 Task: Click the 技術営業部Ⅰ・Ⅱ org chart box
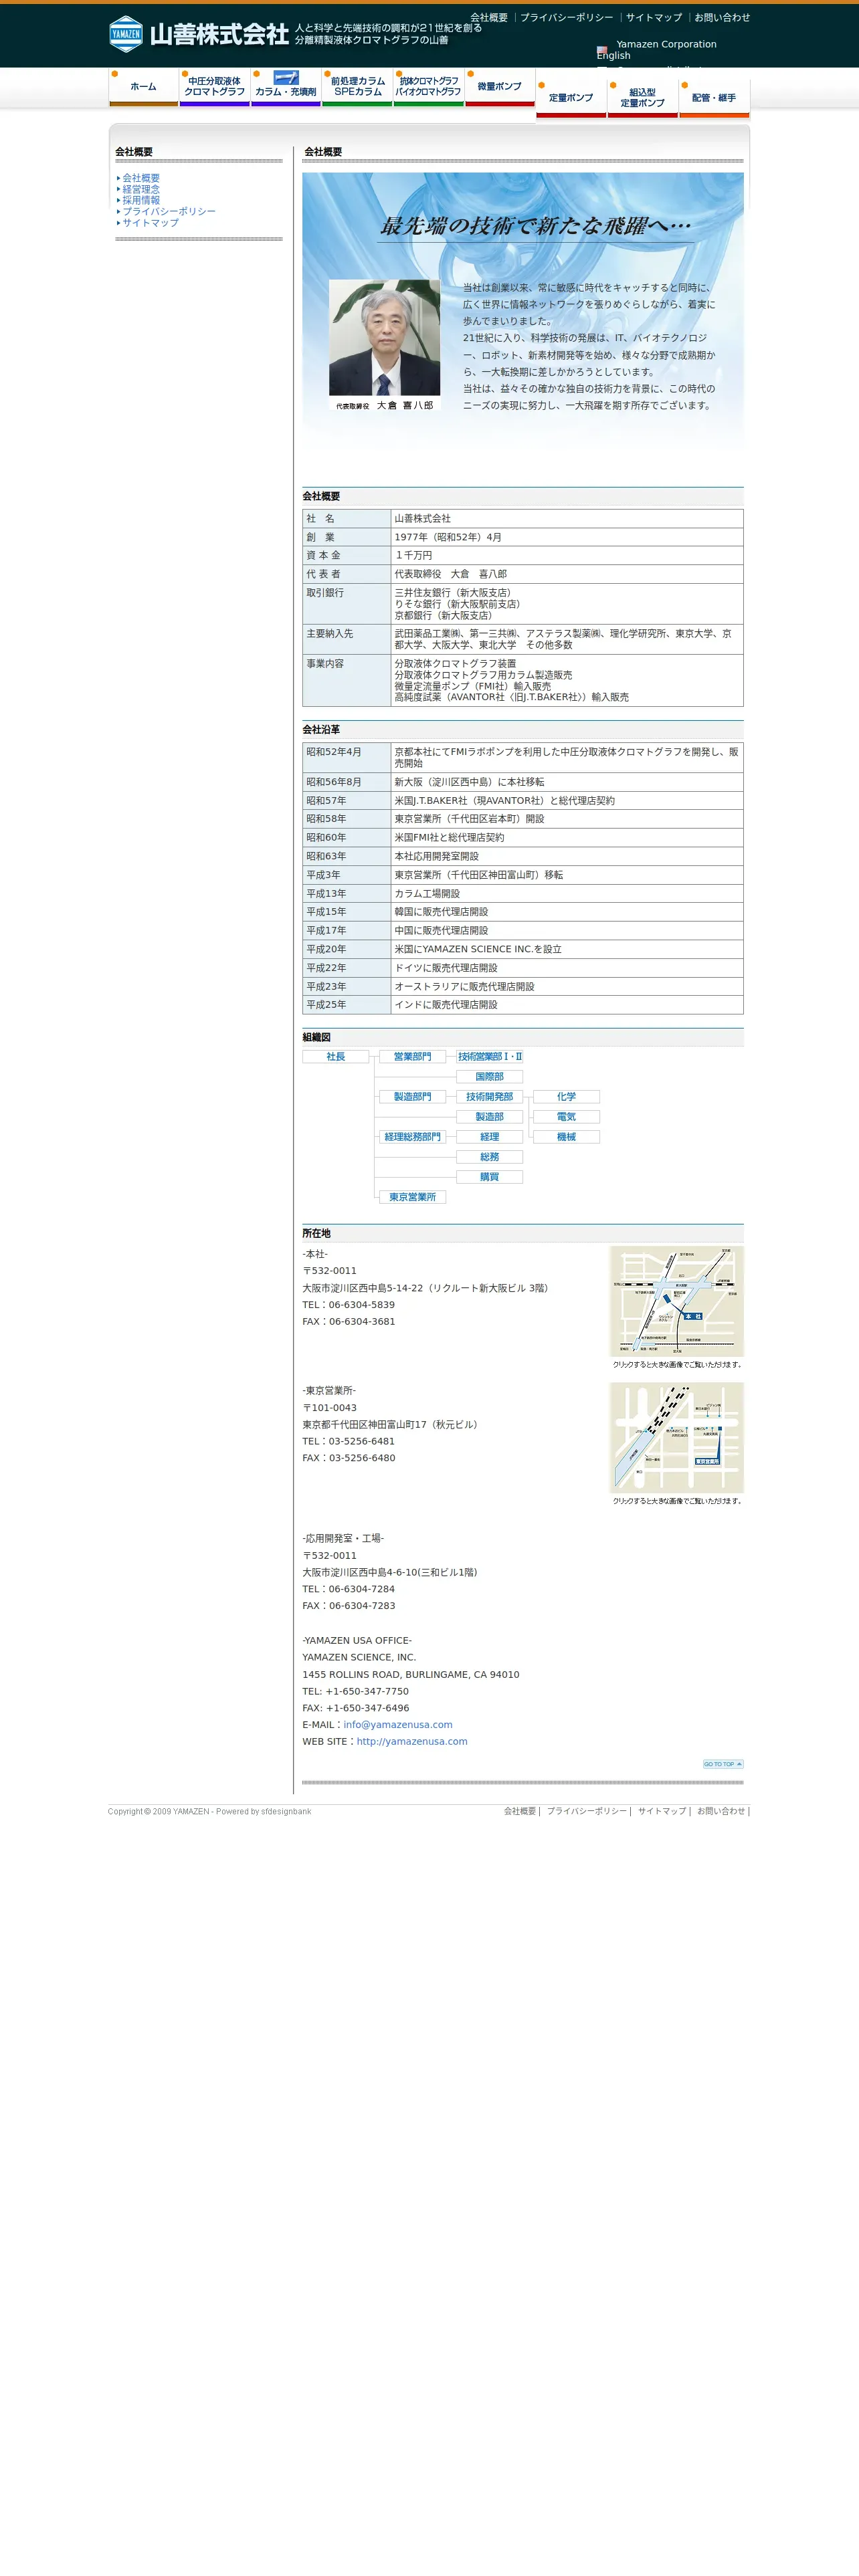click(x=490, y=1057)
